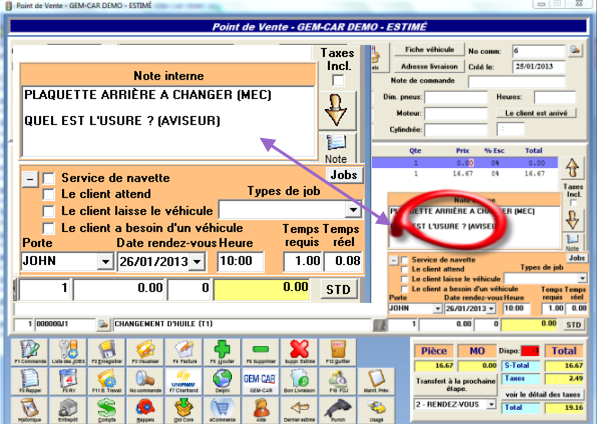Viewport: 597px width, 424px height.
Task: Click the folder icon next to No comm. field
Action: point(575,50)
